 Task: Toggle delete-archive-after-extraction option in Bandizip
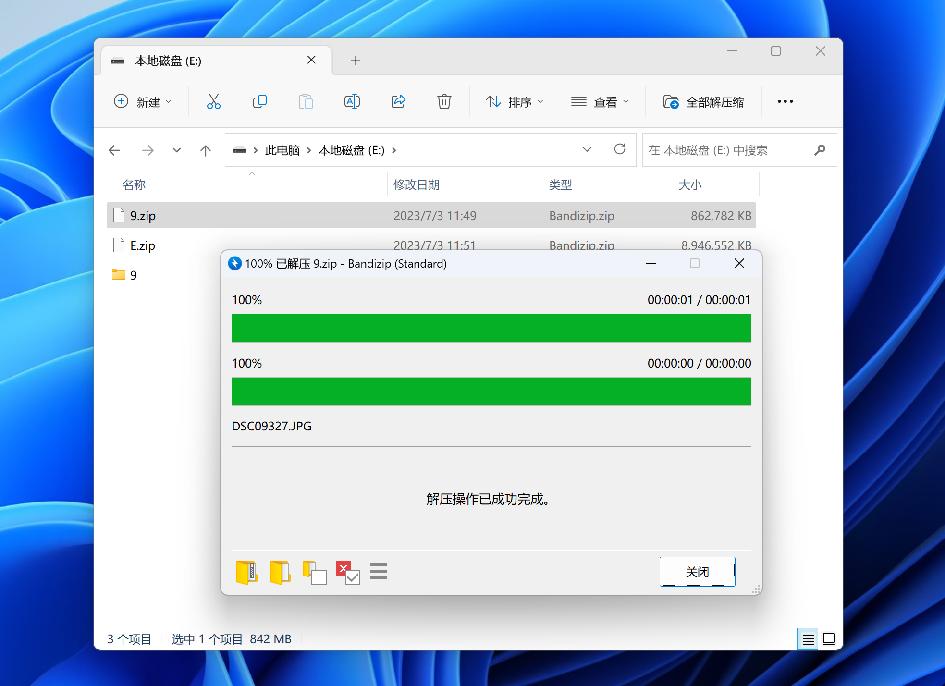(x=346, y=571)
